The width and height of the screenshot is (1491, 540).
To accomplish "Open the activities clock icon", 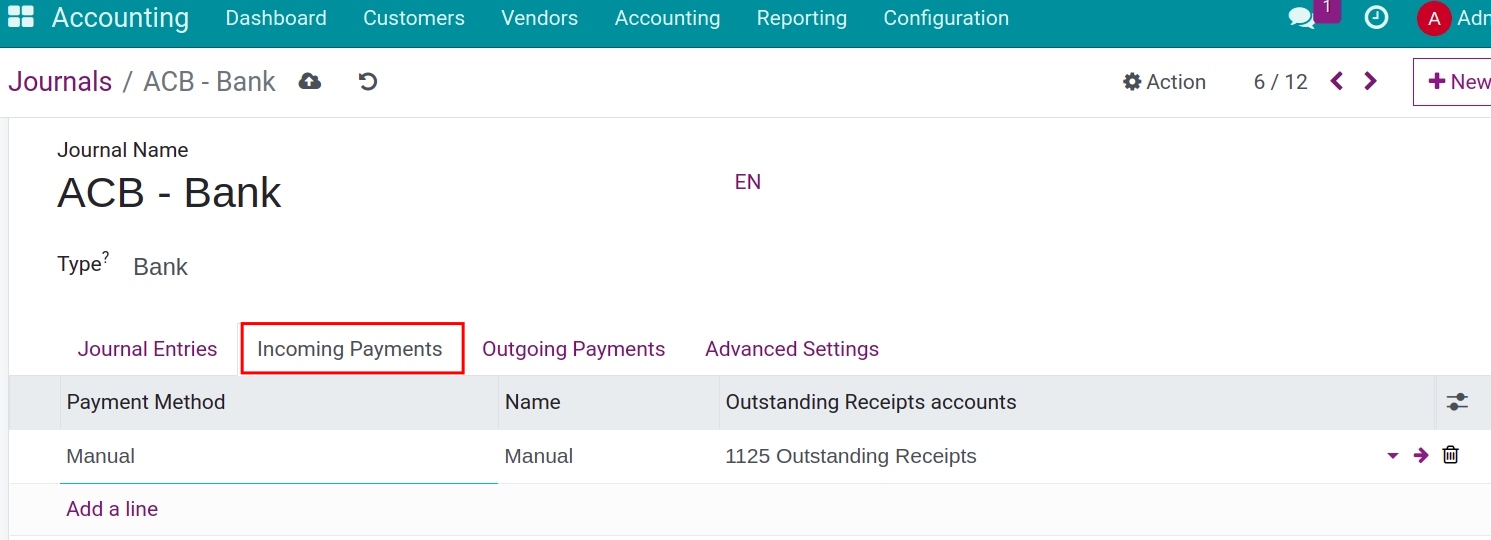I will coord(1376,17).
